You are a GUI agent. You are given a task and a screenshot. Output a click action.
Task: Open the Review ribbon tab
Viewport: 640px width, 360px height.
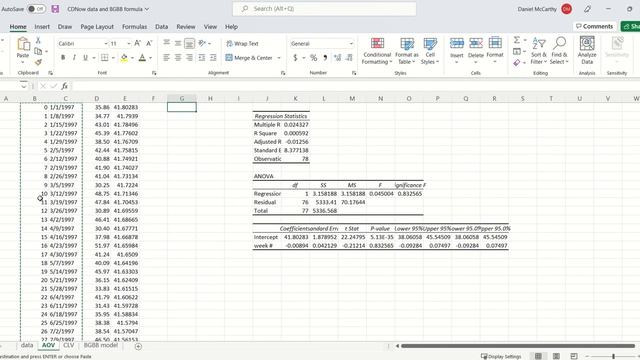click(x=186, y=27)
